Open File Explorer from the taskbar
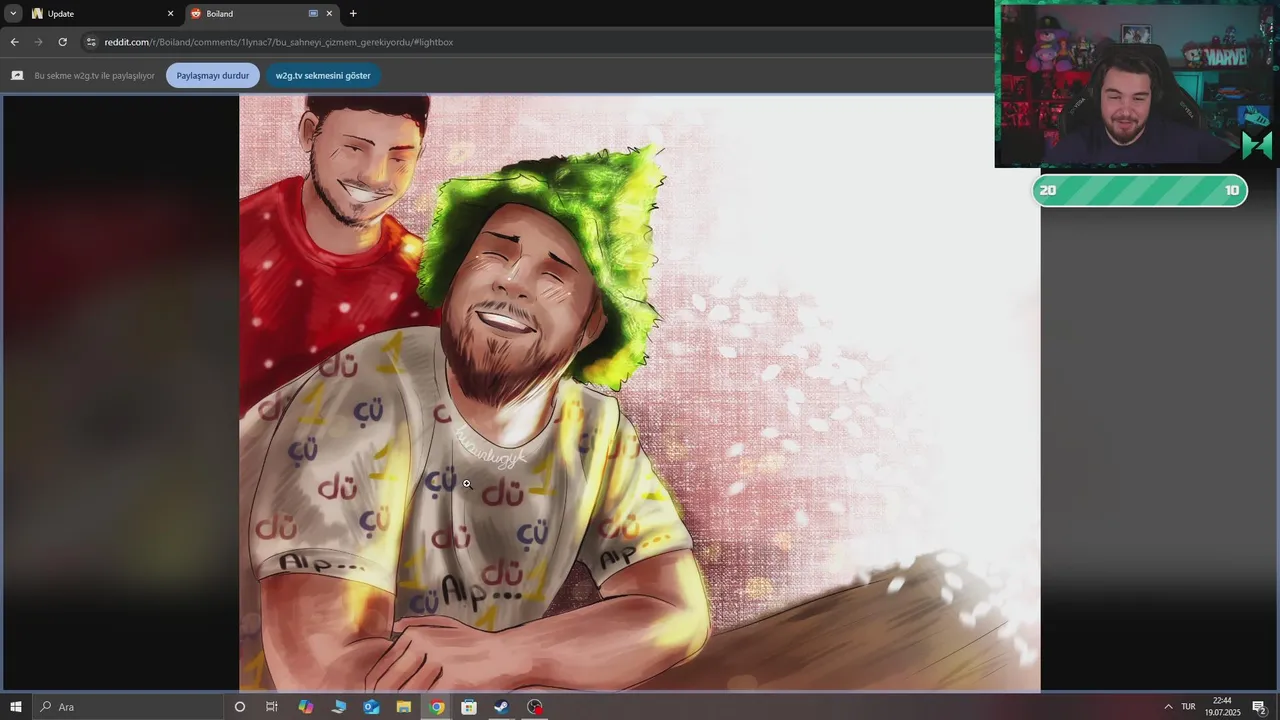Viewport: 1280px width, 720px height. [404, 707]
